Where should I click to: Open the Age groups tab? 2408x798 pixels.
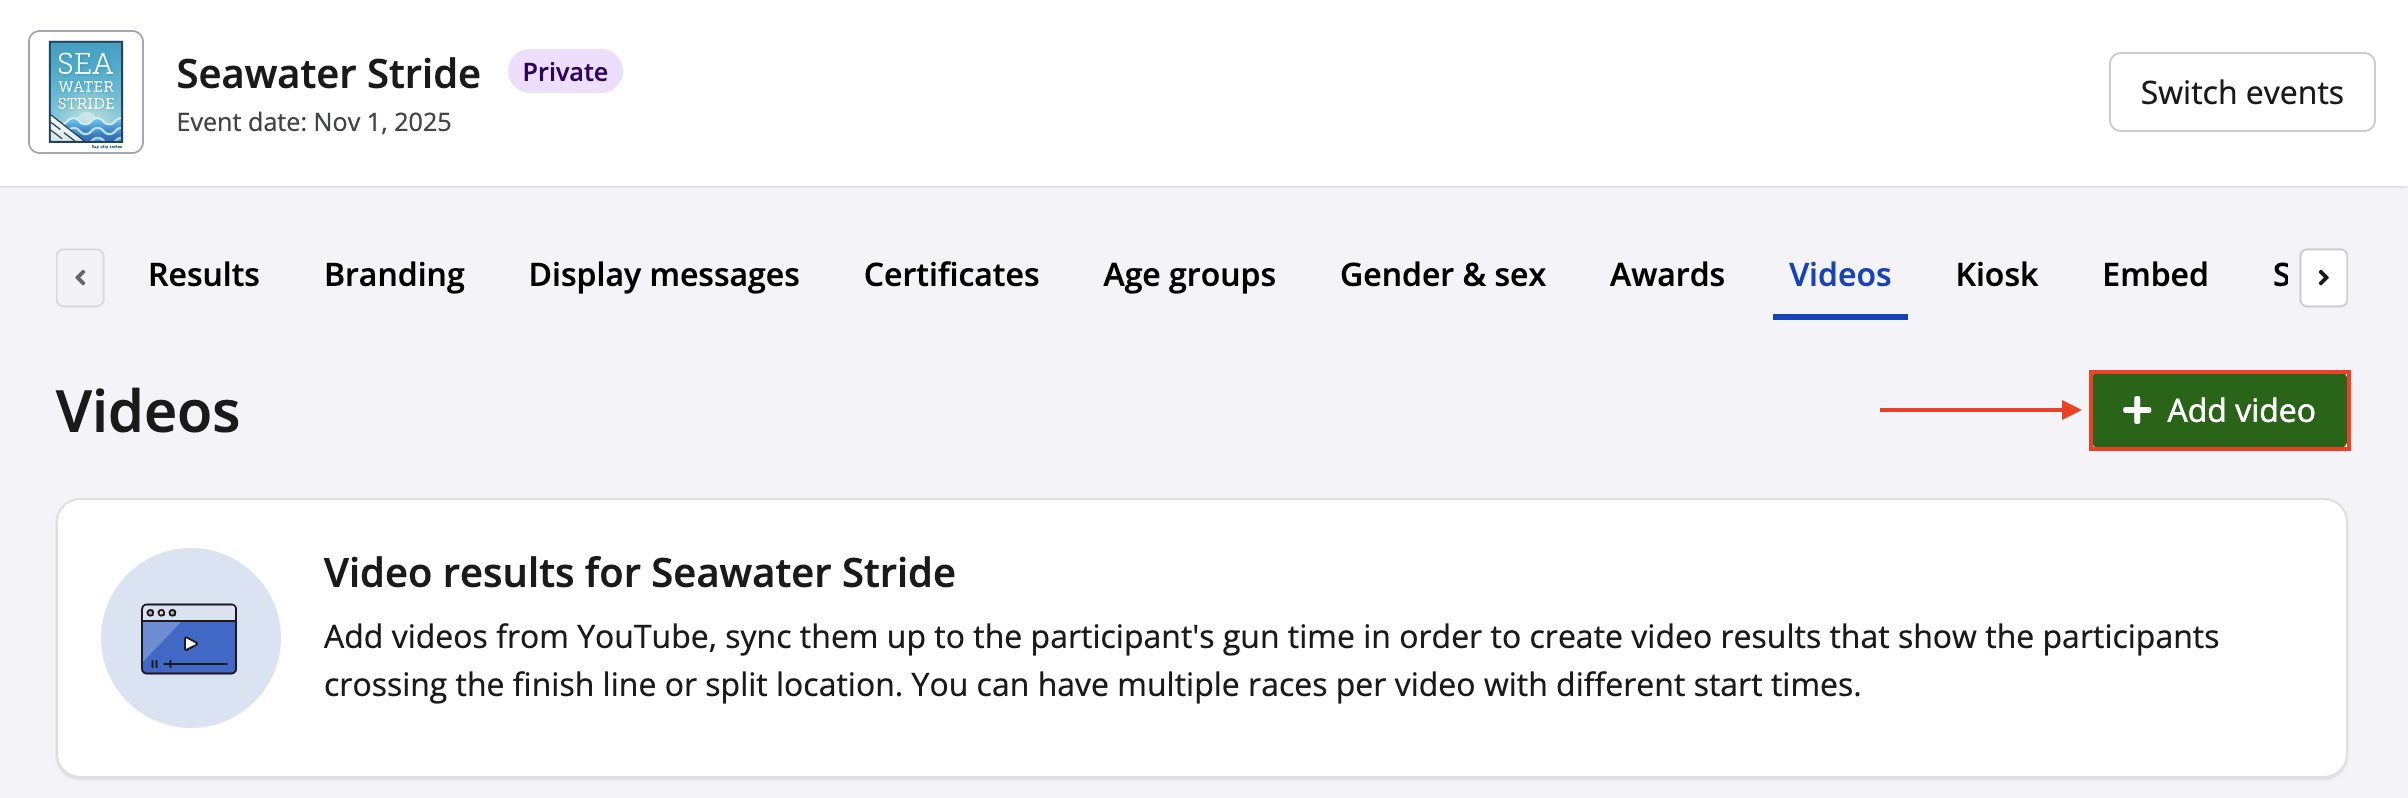(x=1189, y=275)
